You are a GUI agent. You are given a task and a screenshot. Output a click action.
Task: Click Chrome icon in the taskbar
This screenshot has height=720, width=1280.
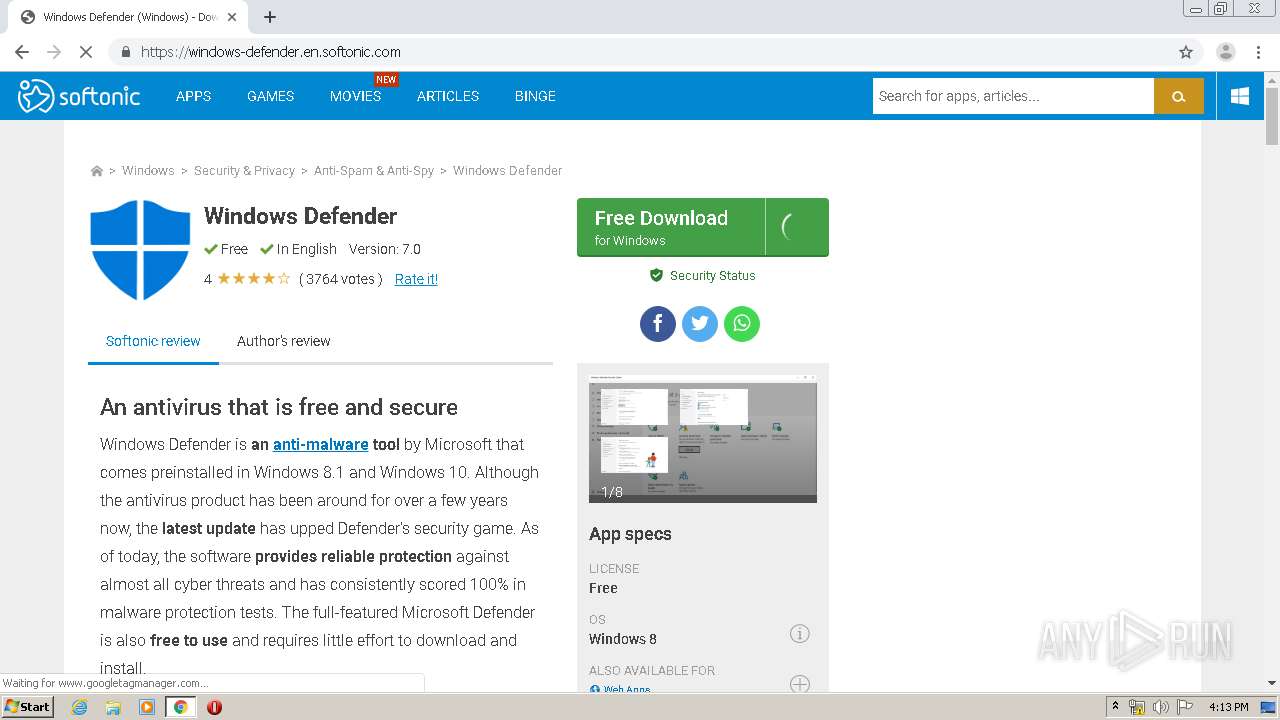point(181,707)
